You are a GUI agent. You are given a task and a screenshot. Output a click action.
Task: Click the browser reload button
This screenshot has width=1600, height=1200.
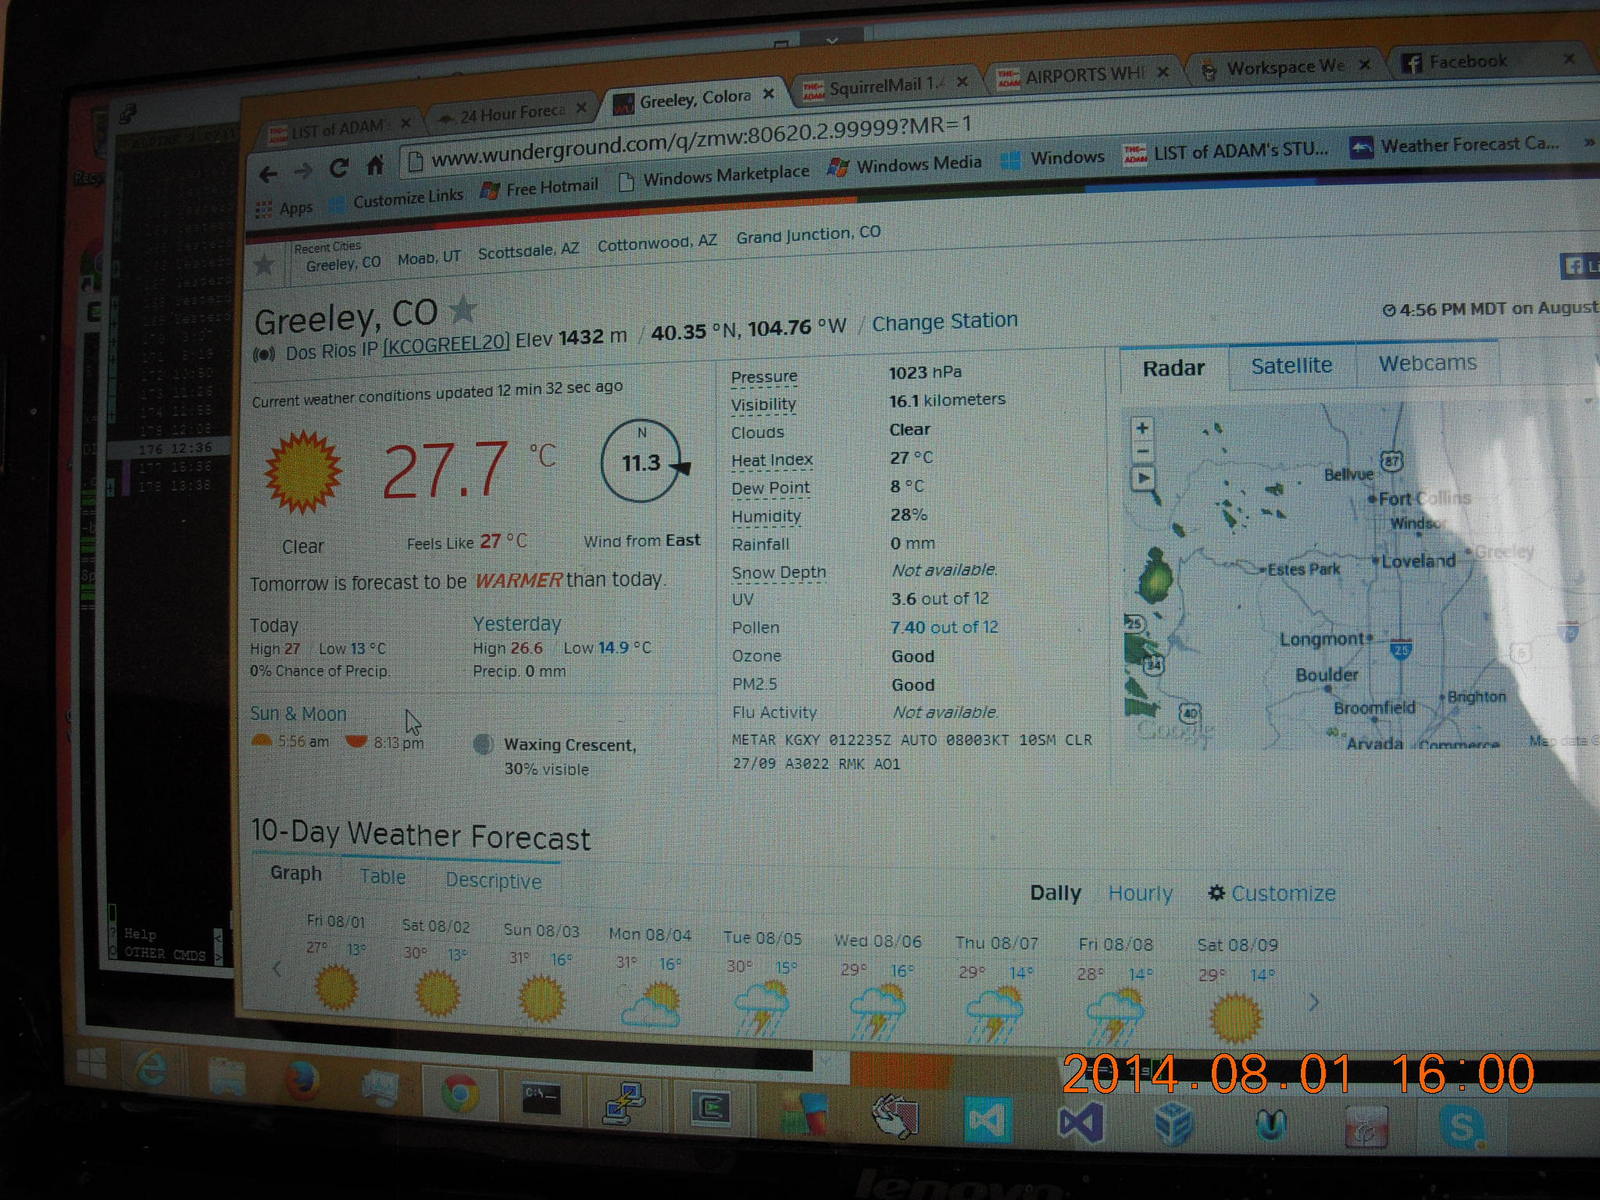[x=339, y=169]
